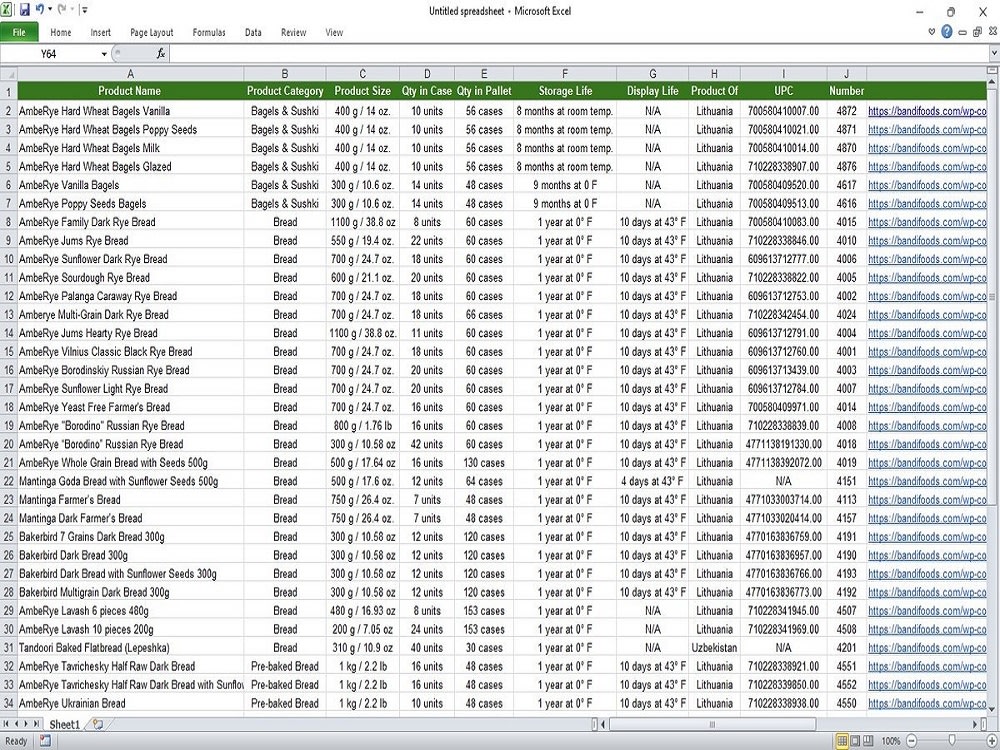
Task: Click the Product Name header cell
Action: click(x=130, y=91)
